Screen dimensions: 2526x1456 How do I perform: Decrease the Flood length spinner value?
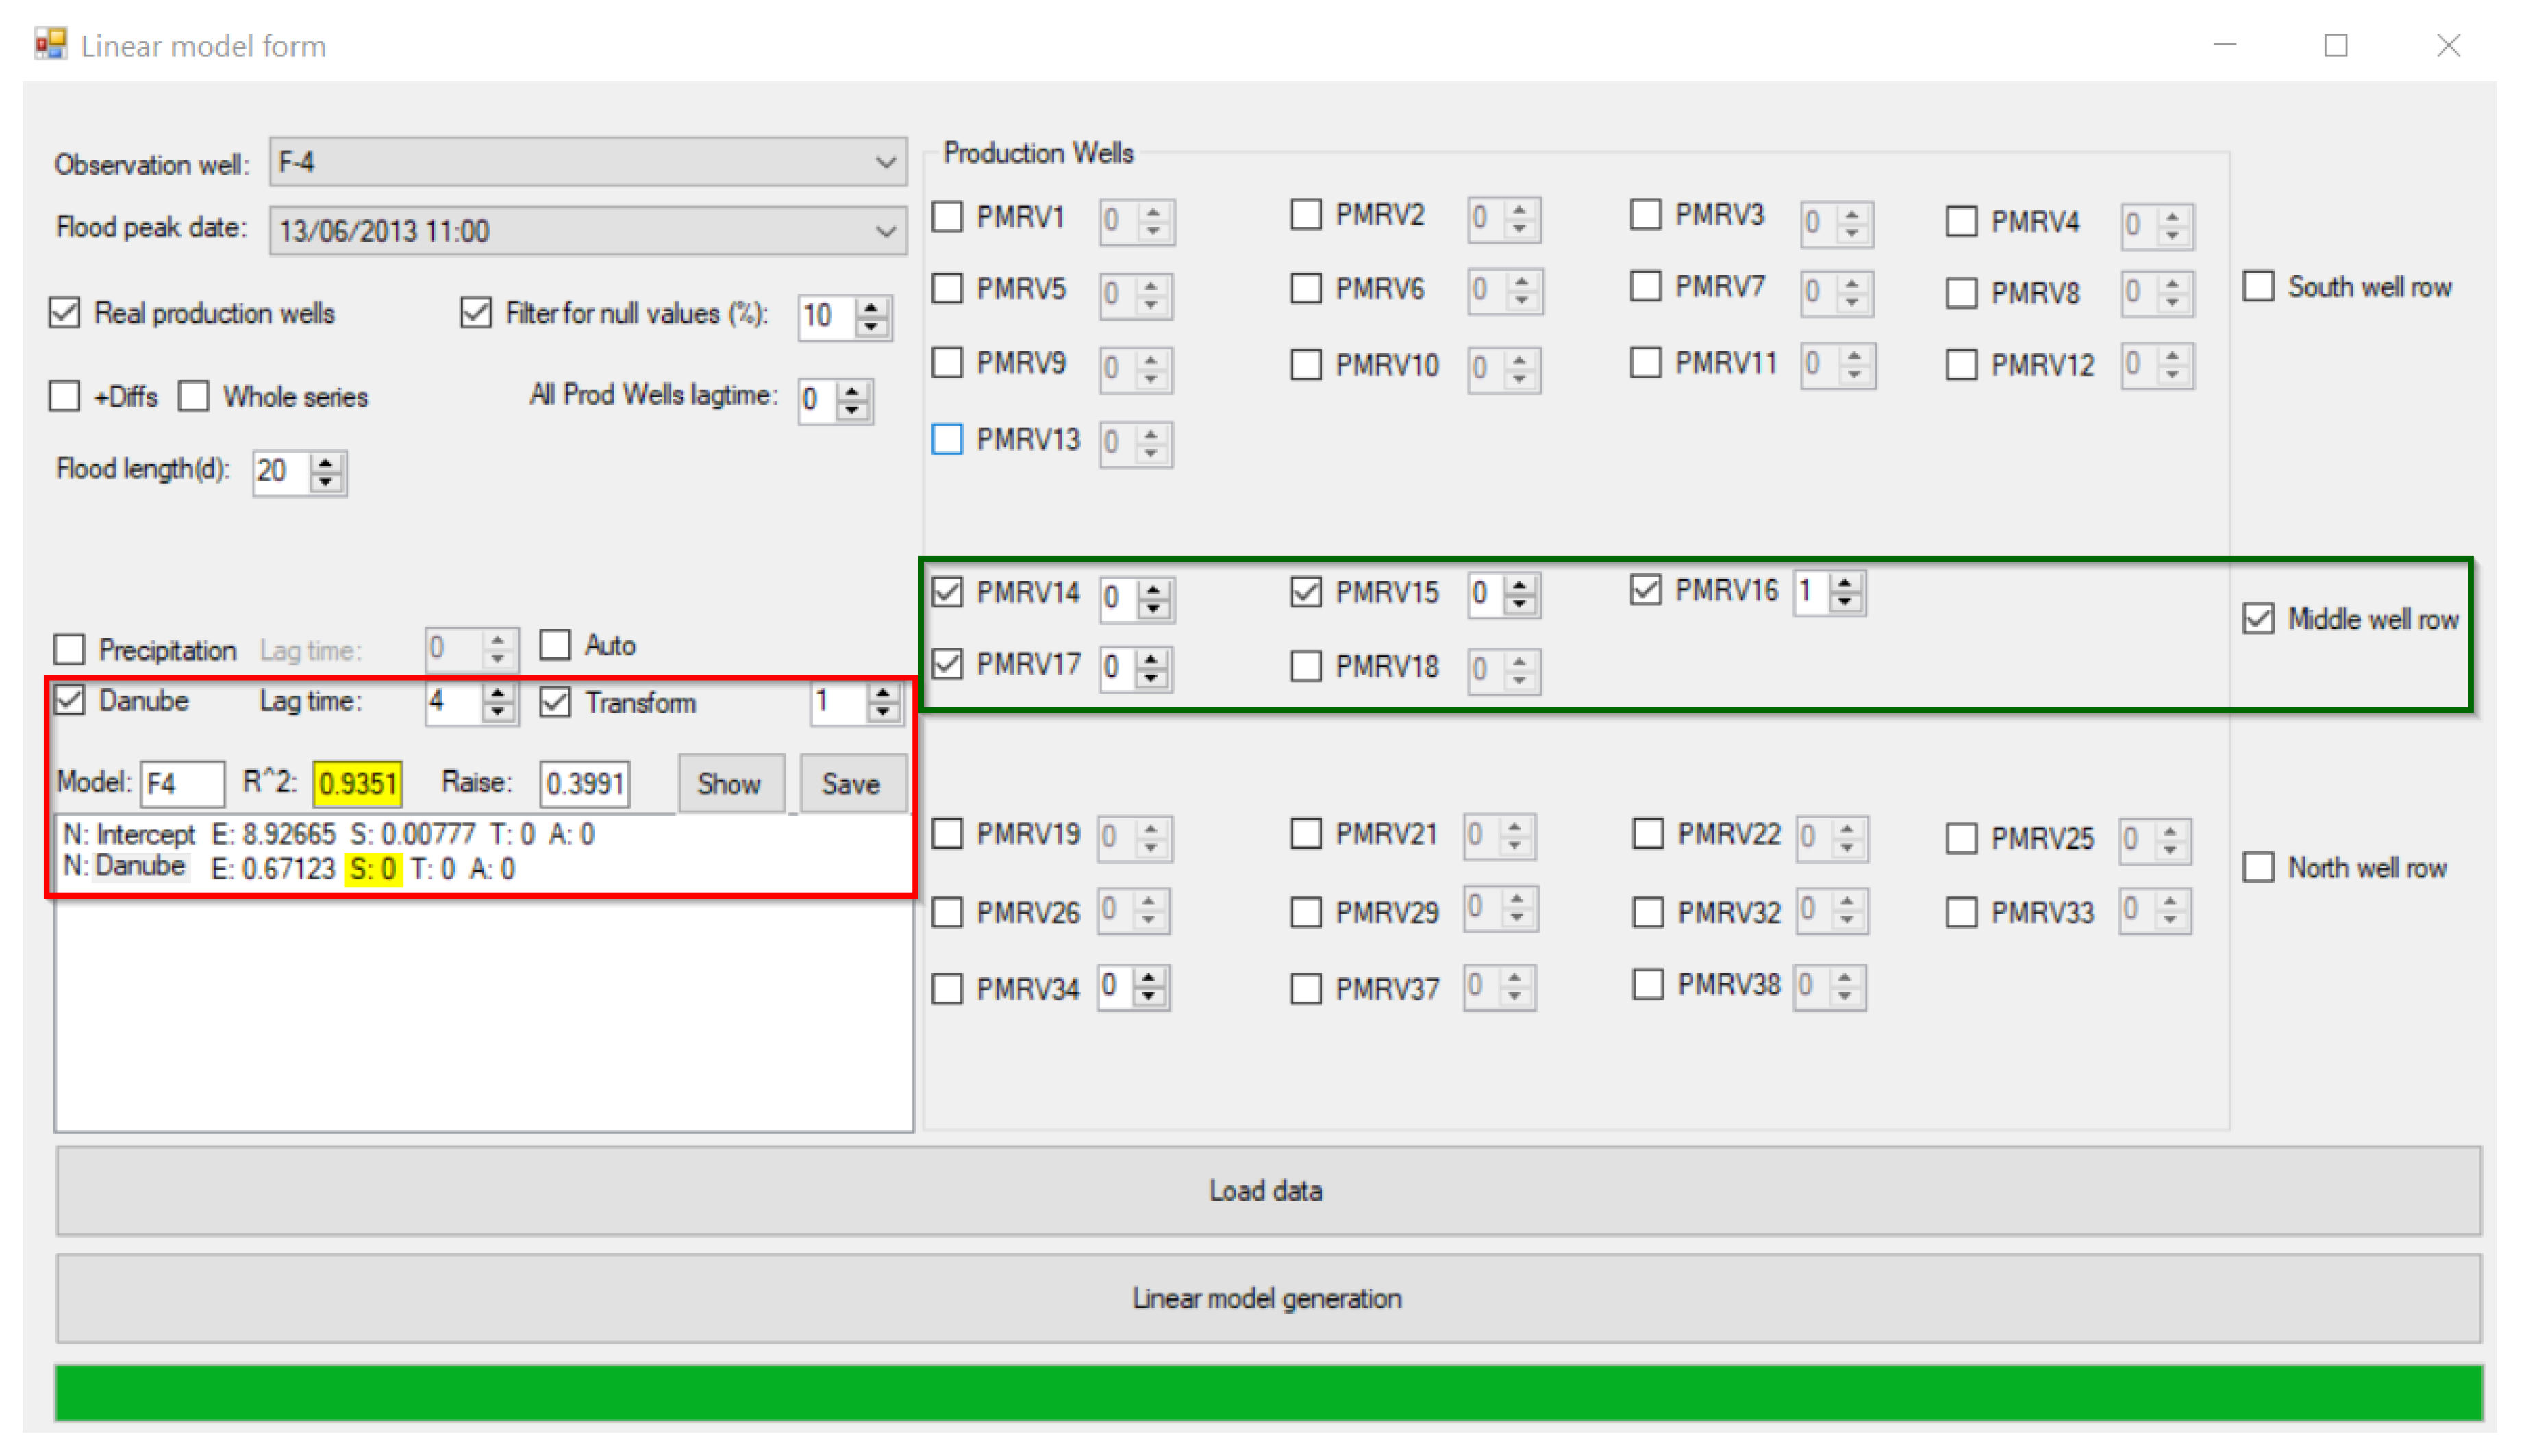[326, 482]
